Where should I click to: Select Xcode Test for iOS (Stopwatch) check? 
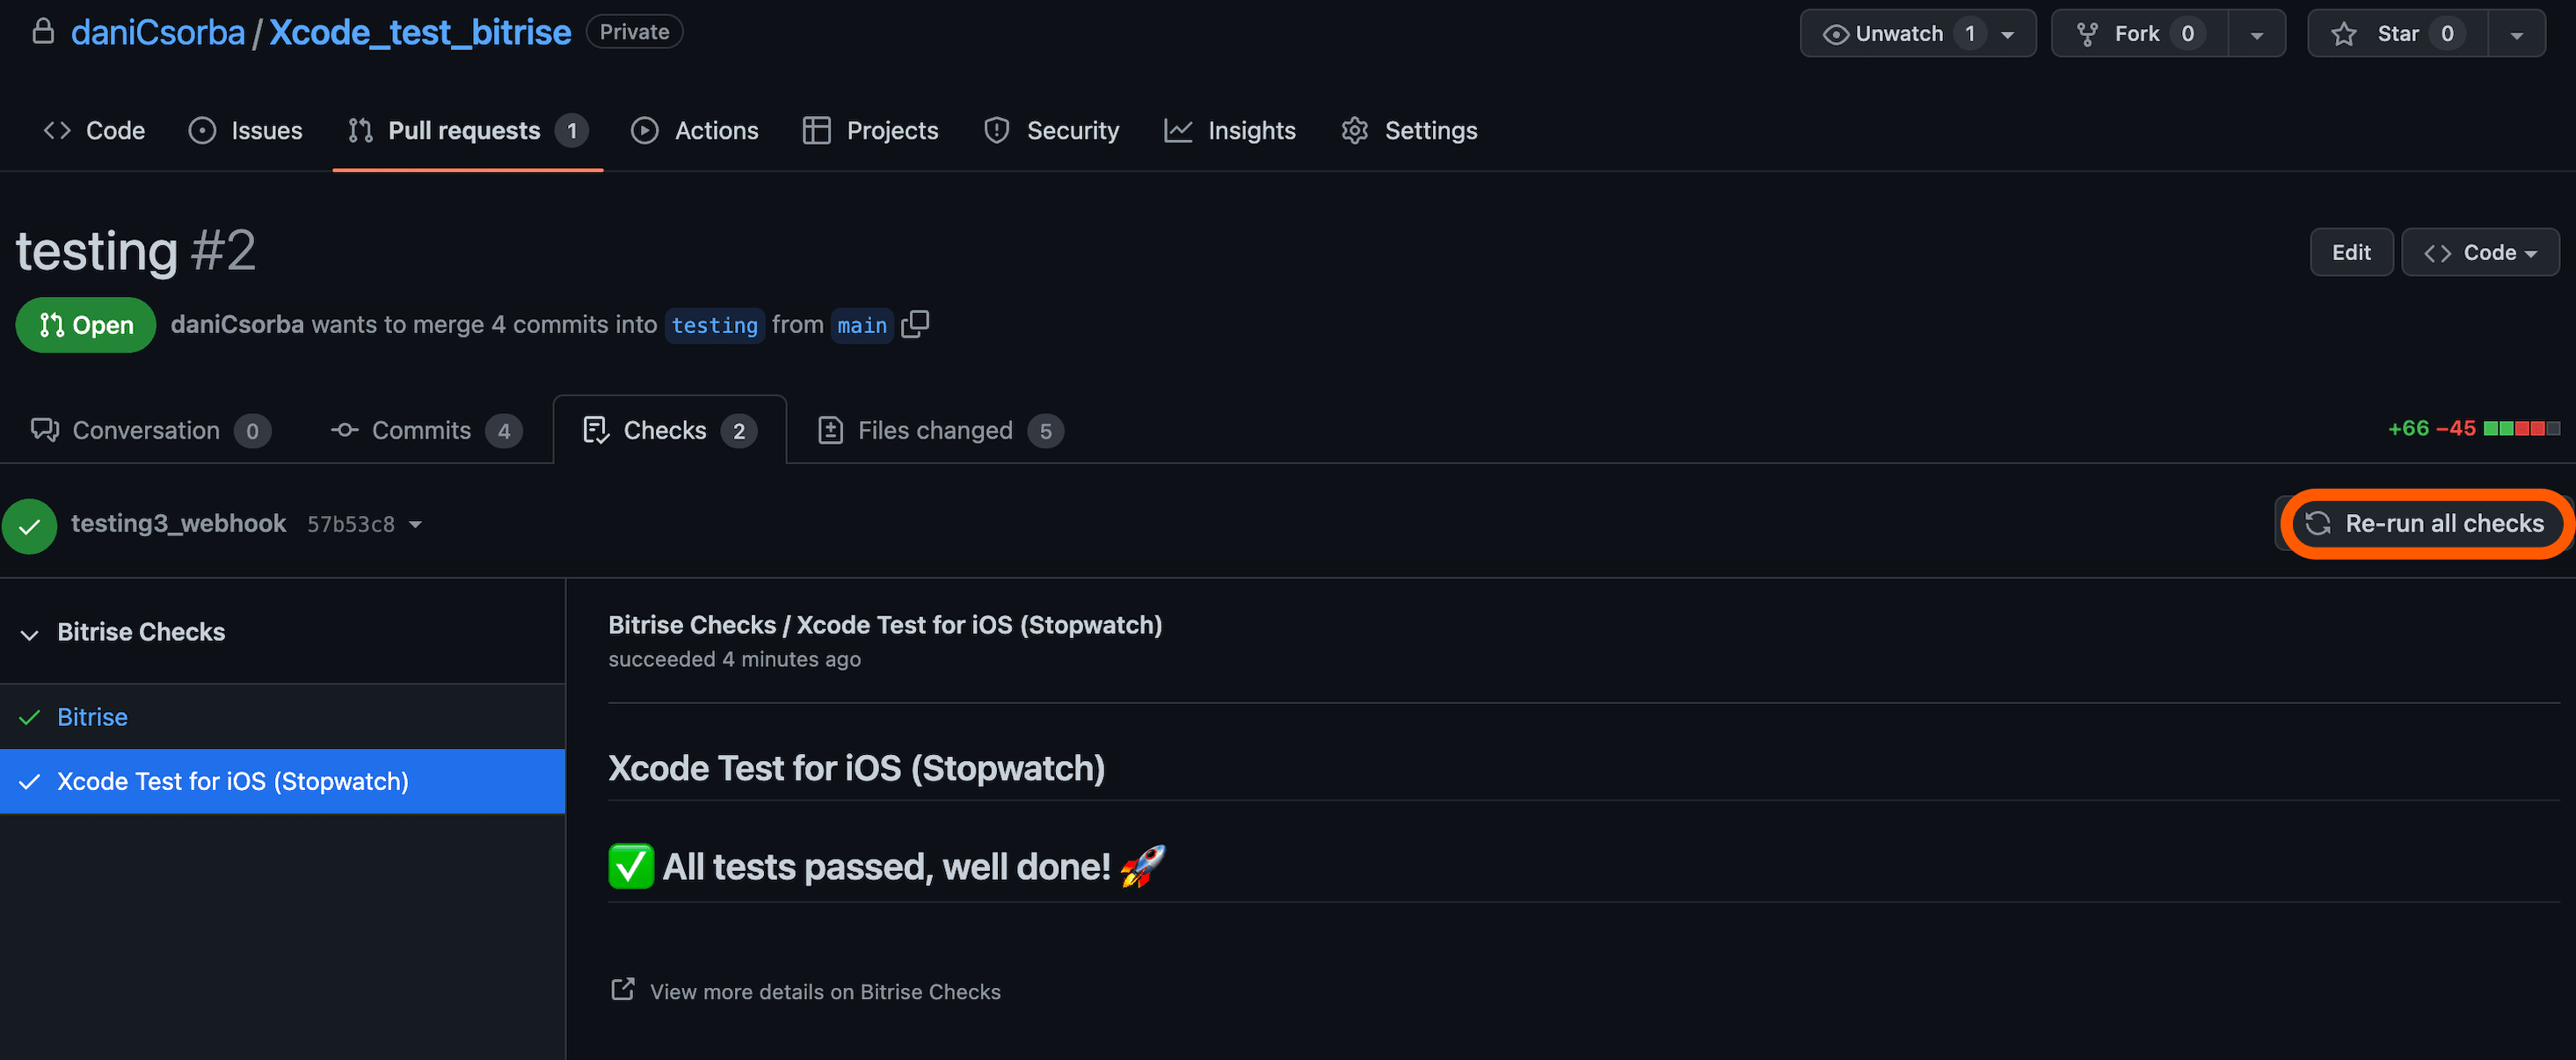tap(232, 781)
